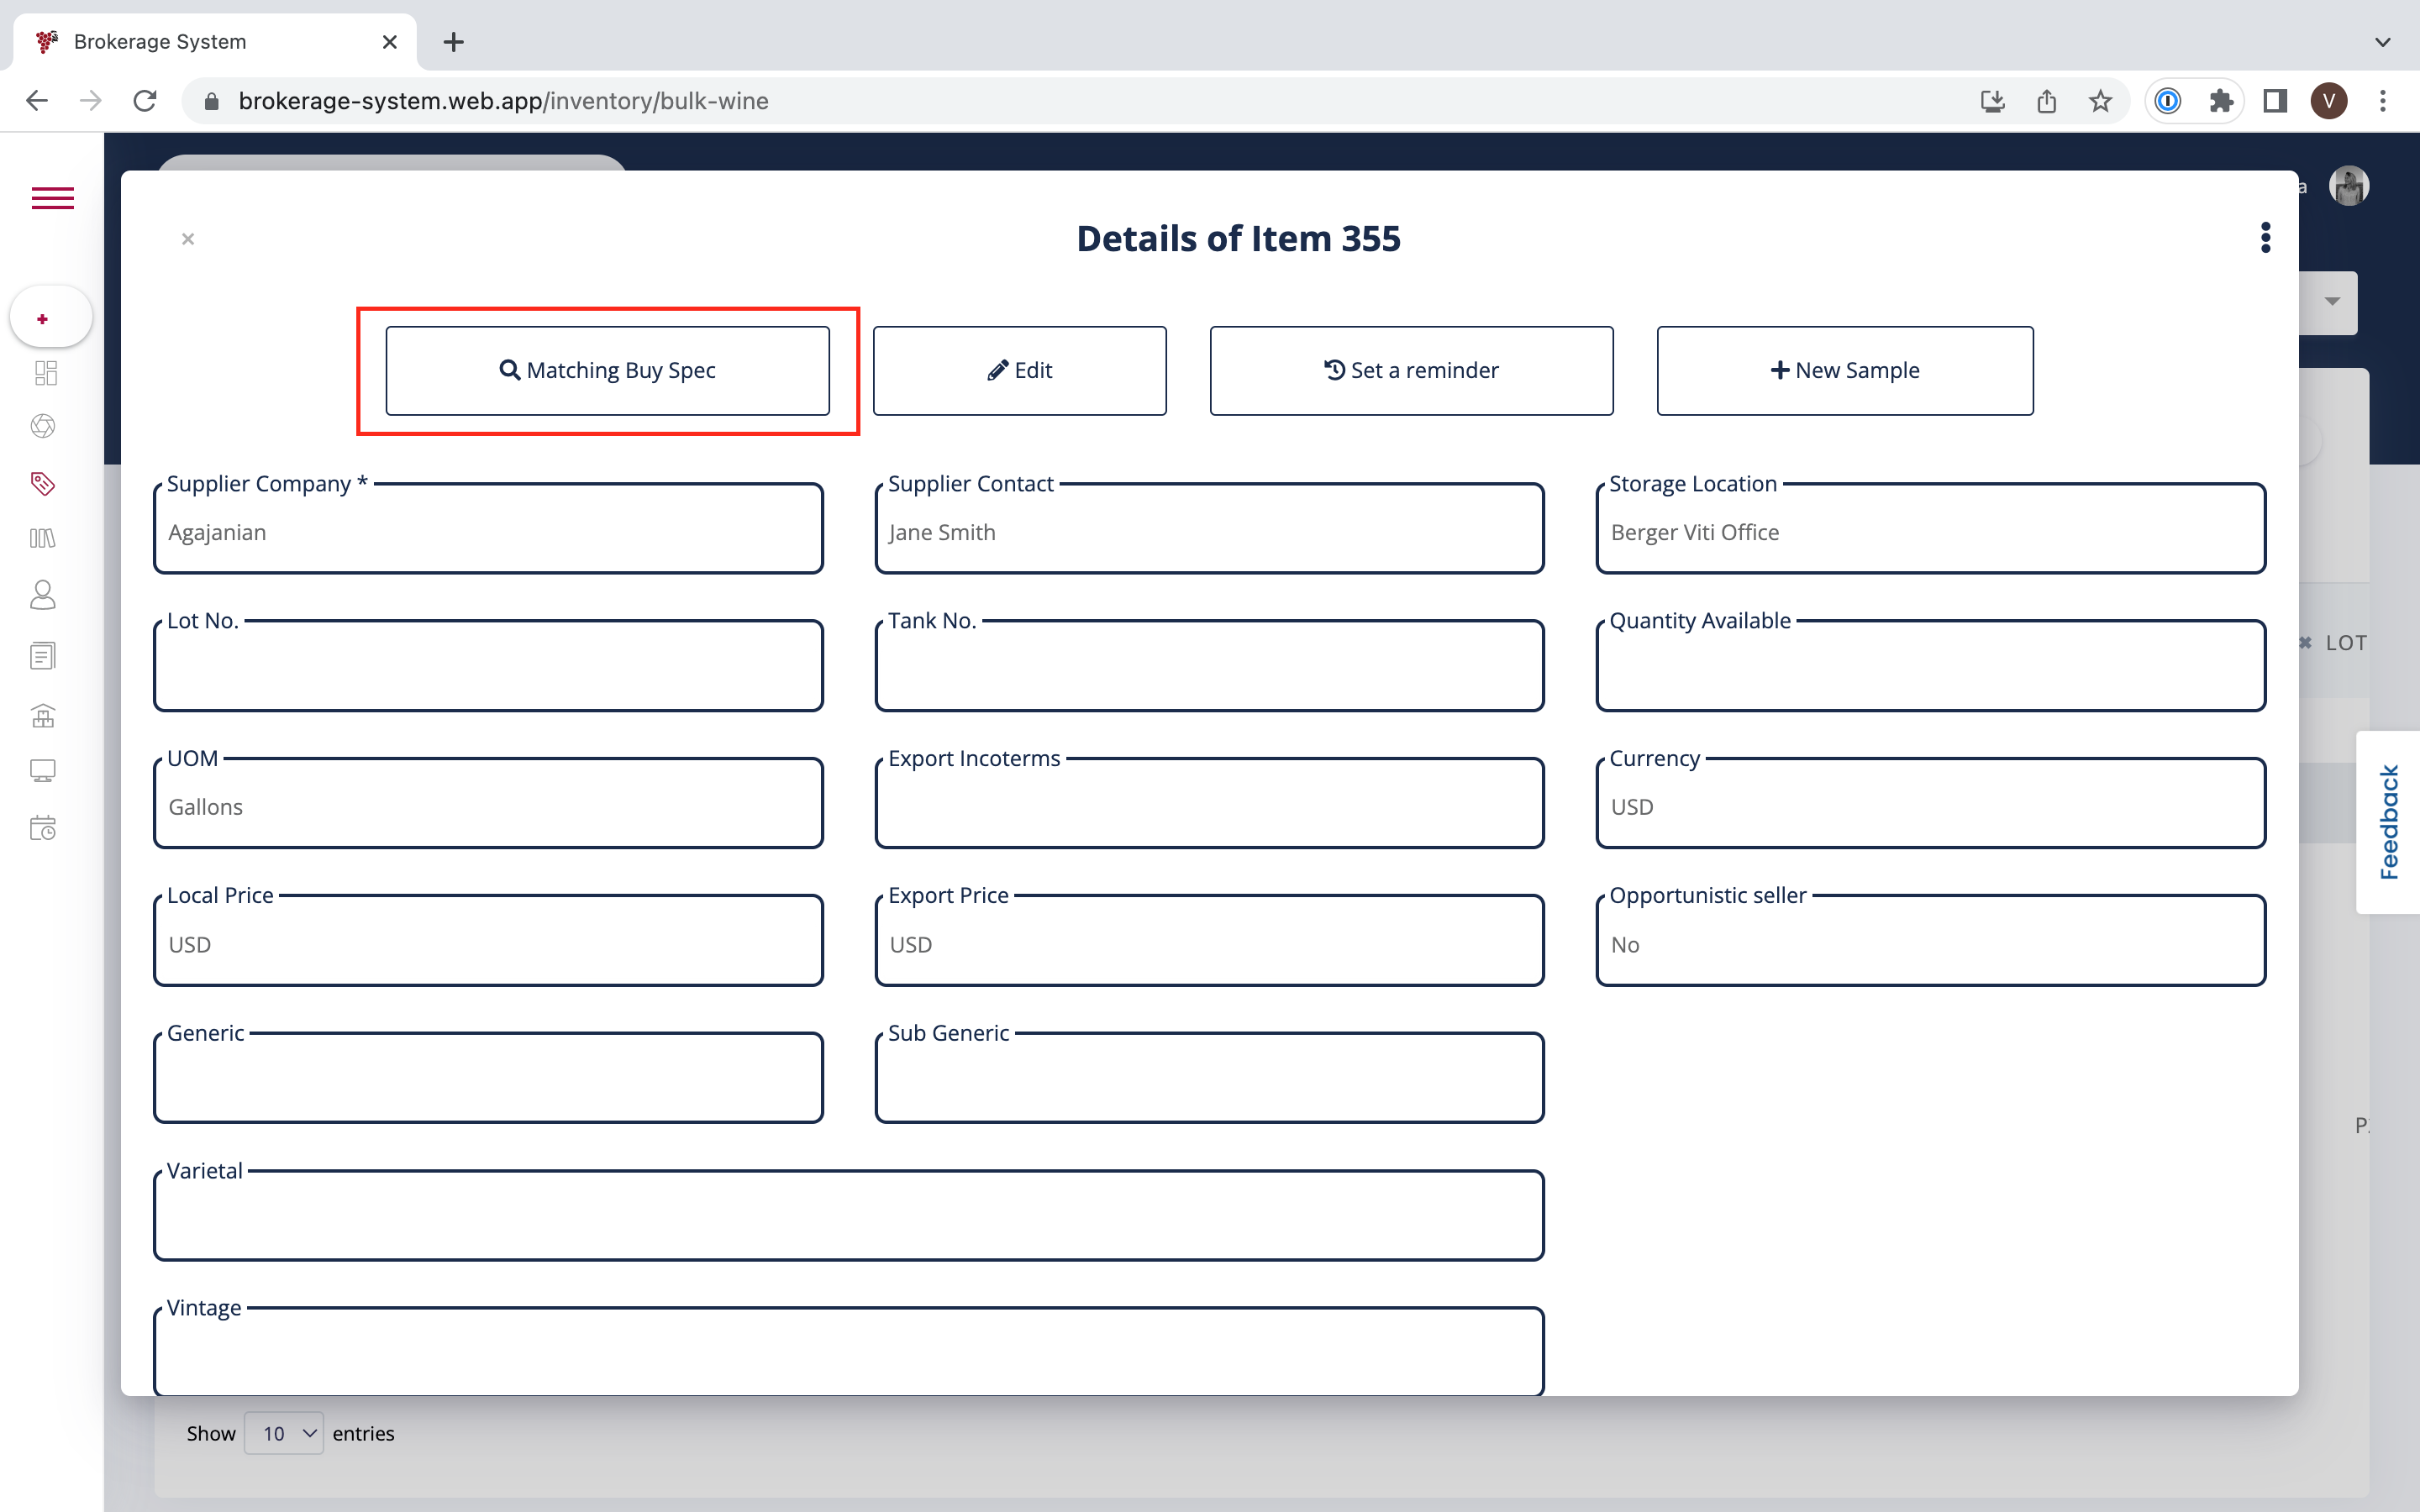Open the hamburger sidebar menu
The image size is (2420, 1512).
pos(52,198)
